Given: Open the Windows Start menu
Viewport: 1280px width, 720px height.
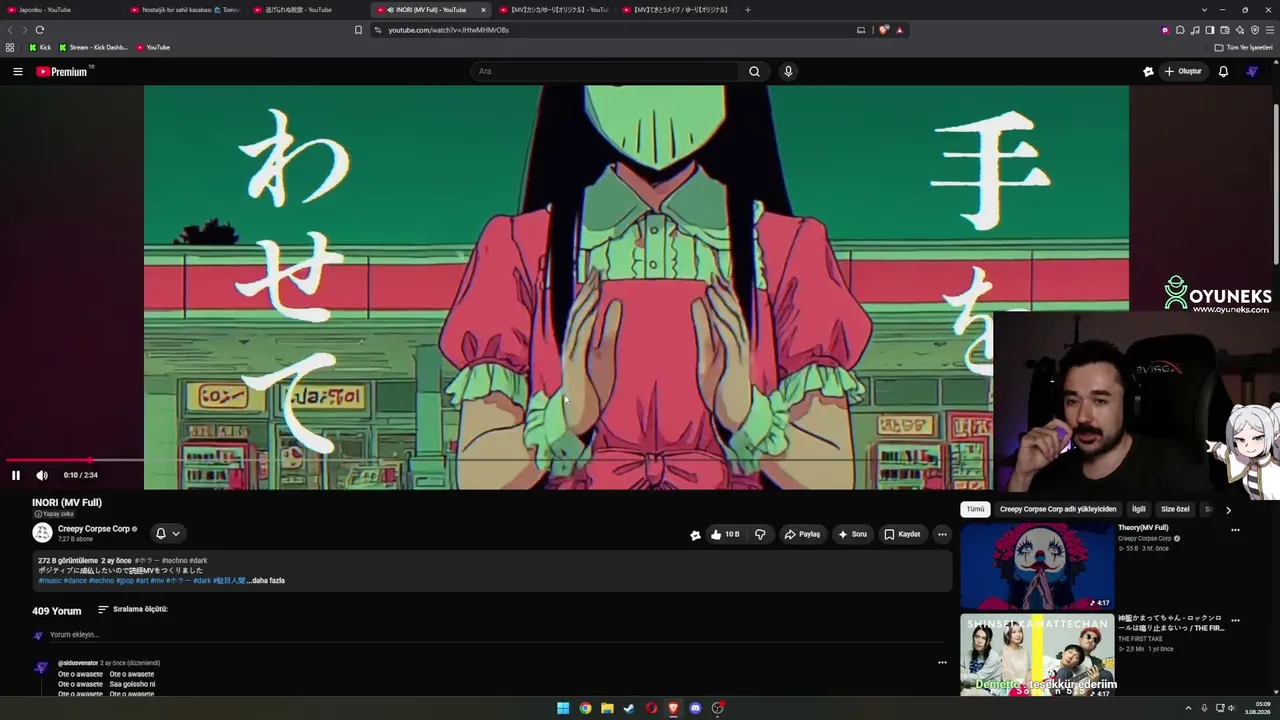Looking at the screenshot, I should [563, 708].
